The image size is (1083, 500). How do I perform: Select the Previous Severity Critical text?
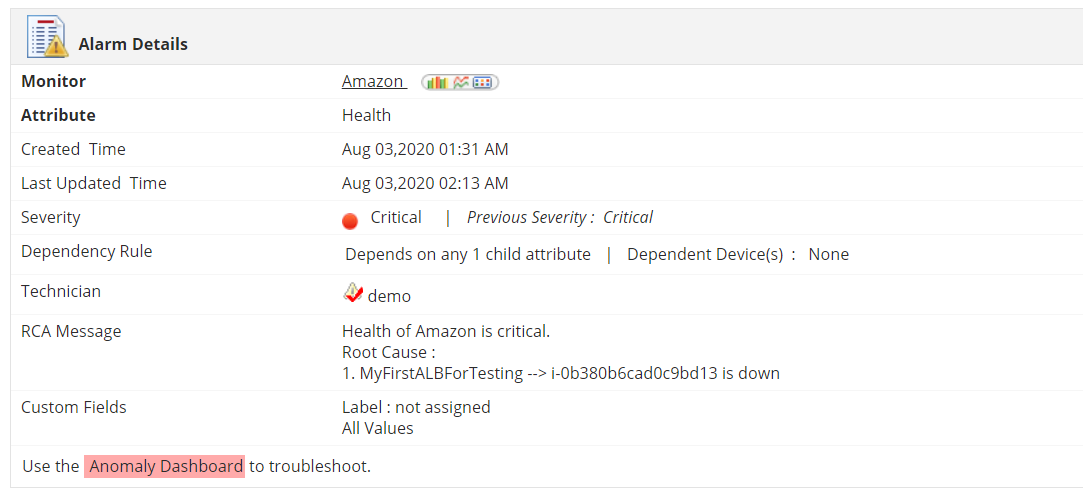coord(559,217)
